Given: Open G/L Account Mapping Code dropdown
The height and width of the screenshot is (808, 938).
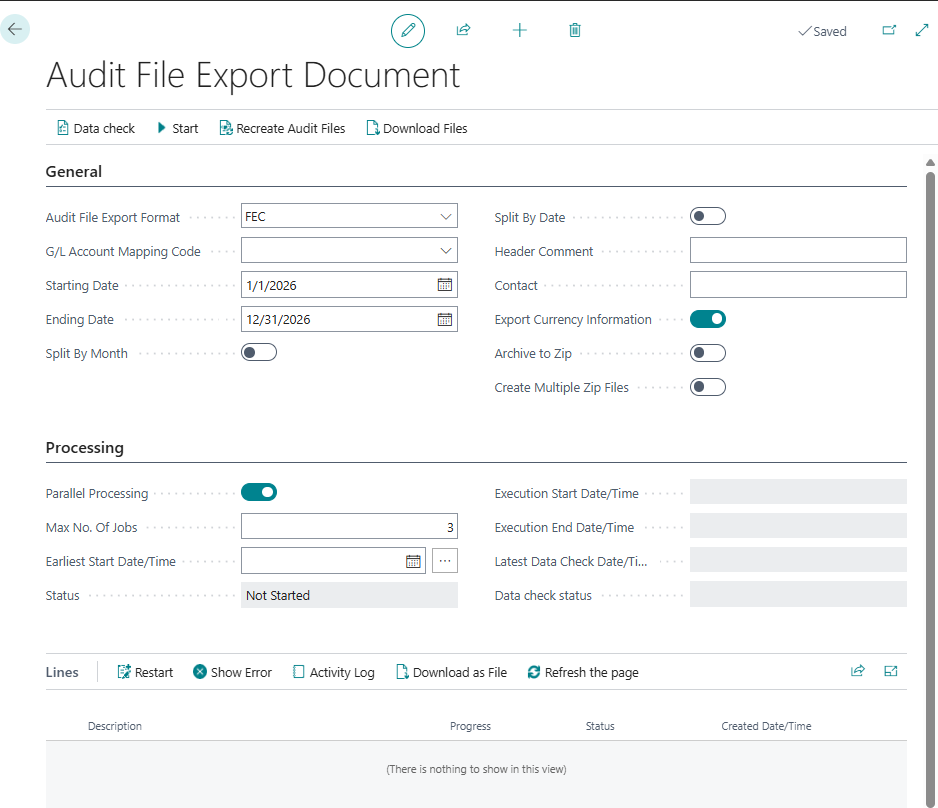Looking at the screenshot, I should pyautogui.click(x=446, y=251).
